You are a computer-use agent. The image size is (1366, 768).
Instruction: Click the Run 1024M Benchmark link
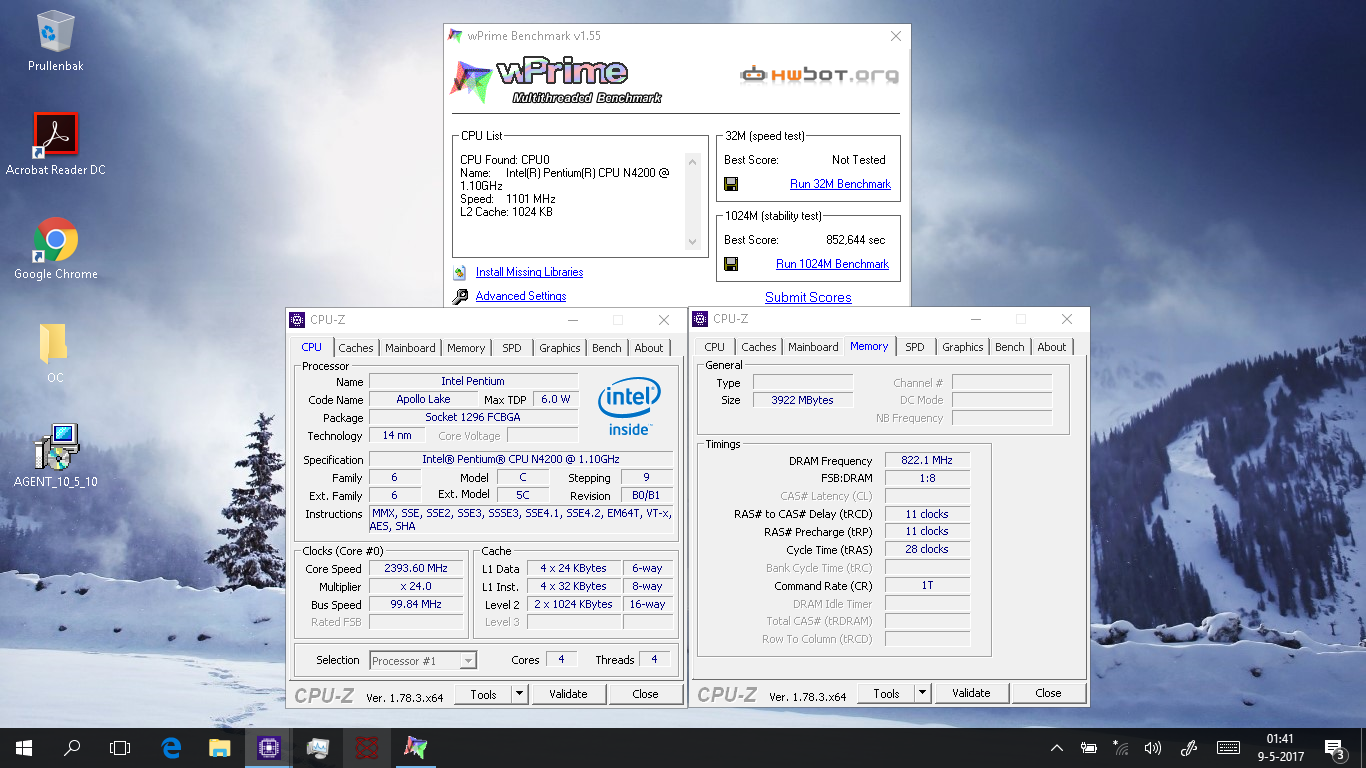click(832, 264)
